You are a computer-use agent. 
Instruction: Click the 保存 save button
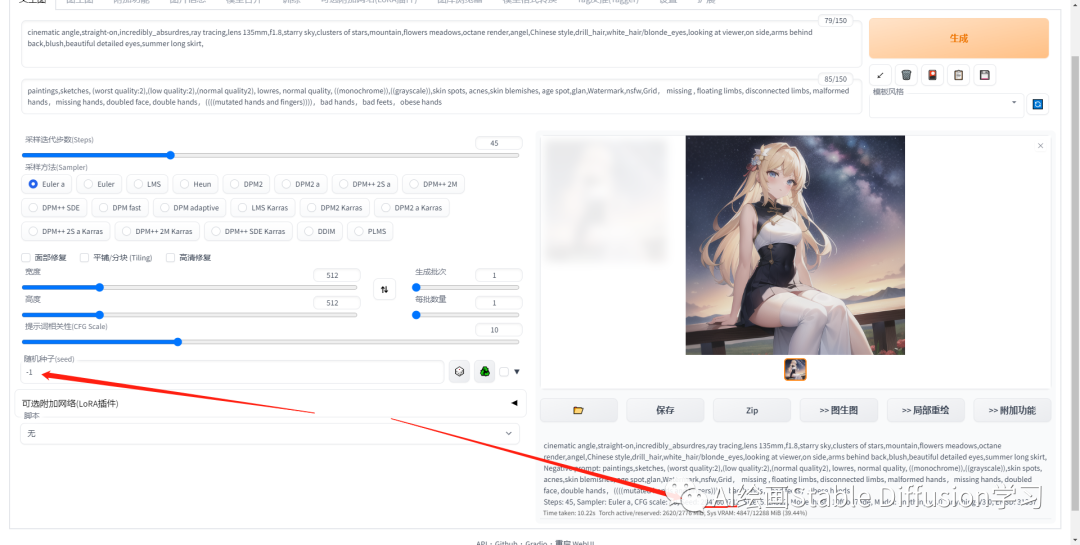click(665, 410)
